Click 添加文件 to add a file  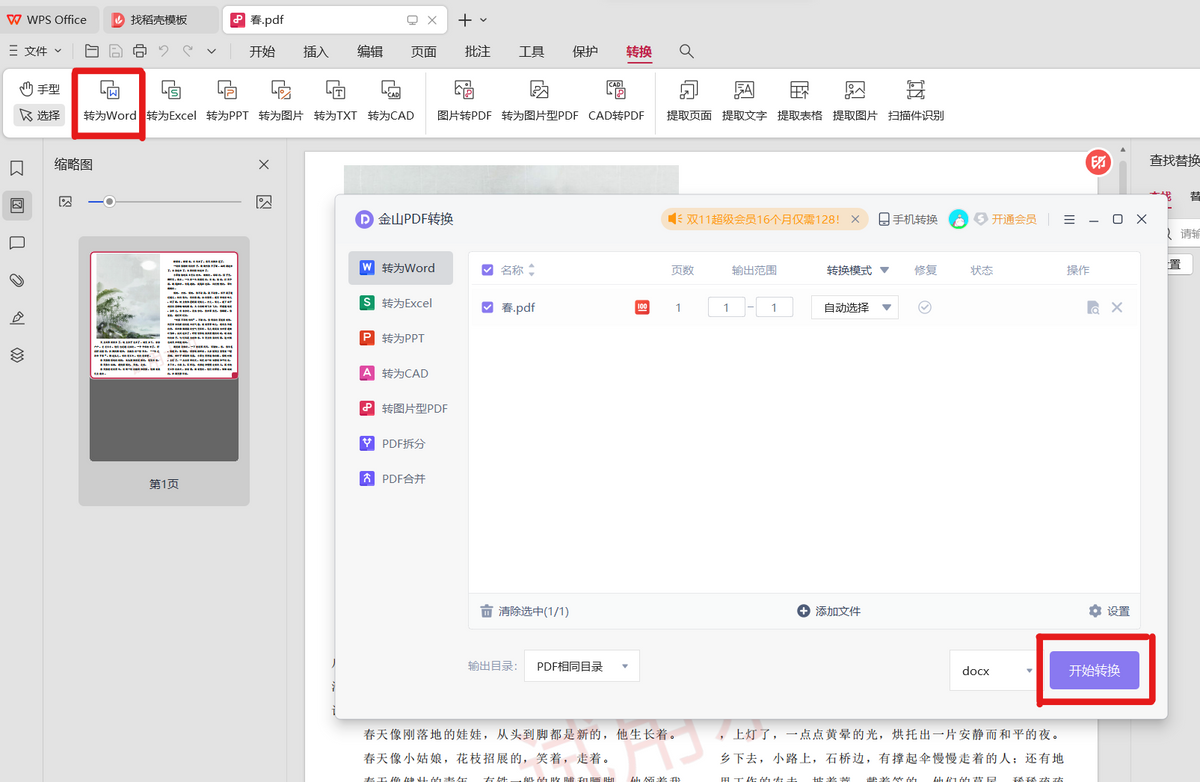click(x=829, y=611)
